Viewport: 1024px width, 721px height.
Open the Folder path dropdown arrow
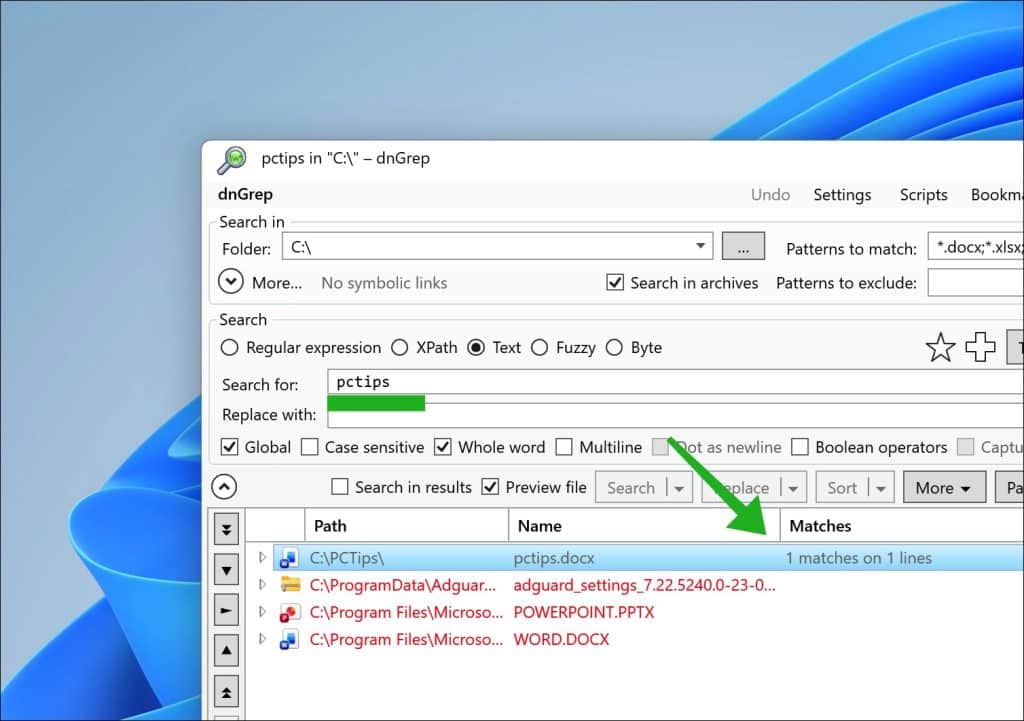pos(700,246)
